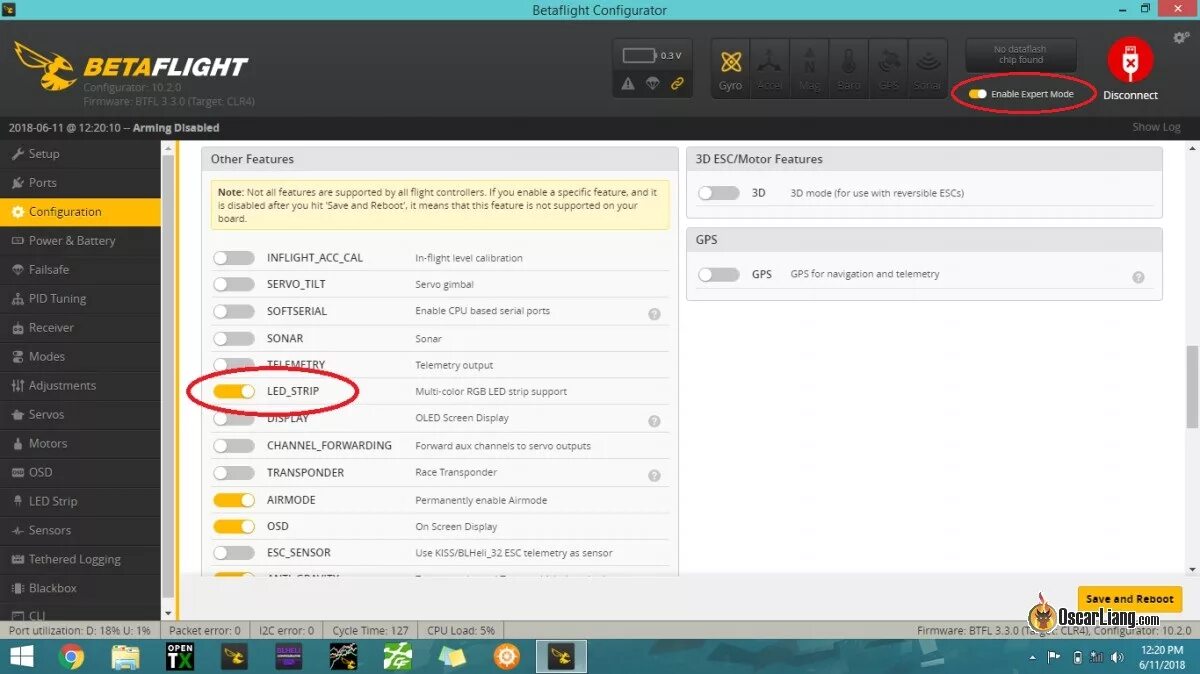Open Chrome from the taskbar

tap(71, 656)
